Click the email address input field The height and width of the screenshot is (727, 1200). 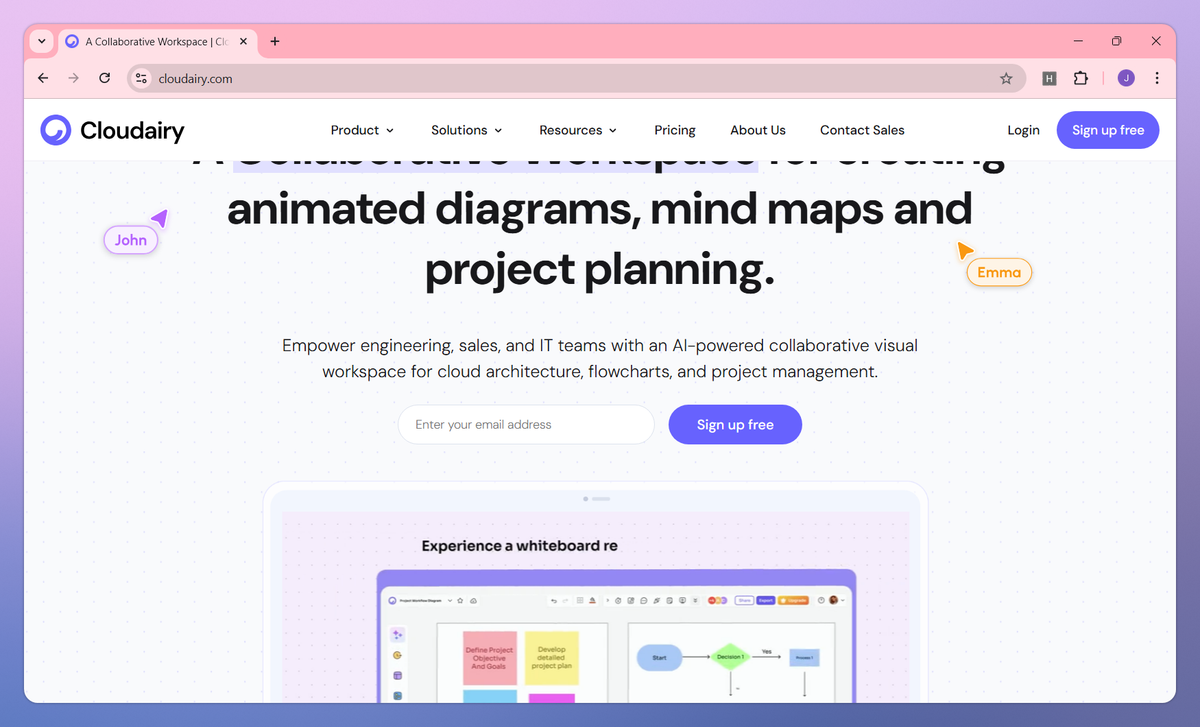pyautogui.click(x=526, y=424)
